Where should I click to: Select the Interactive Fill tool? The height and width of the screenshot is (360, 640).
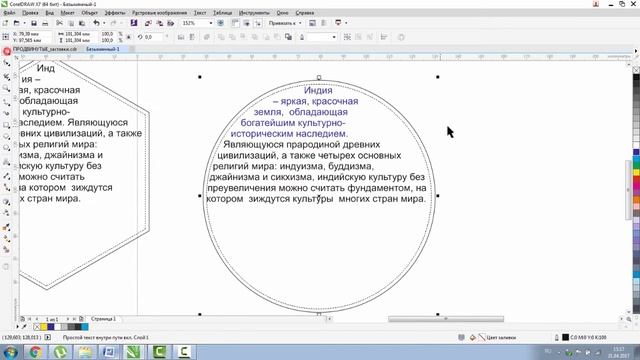[7, 239]
